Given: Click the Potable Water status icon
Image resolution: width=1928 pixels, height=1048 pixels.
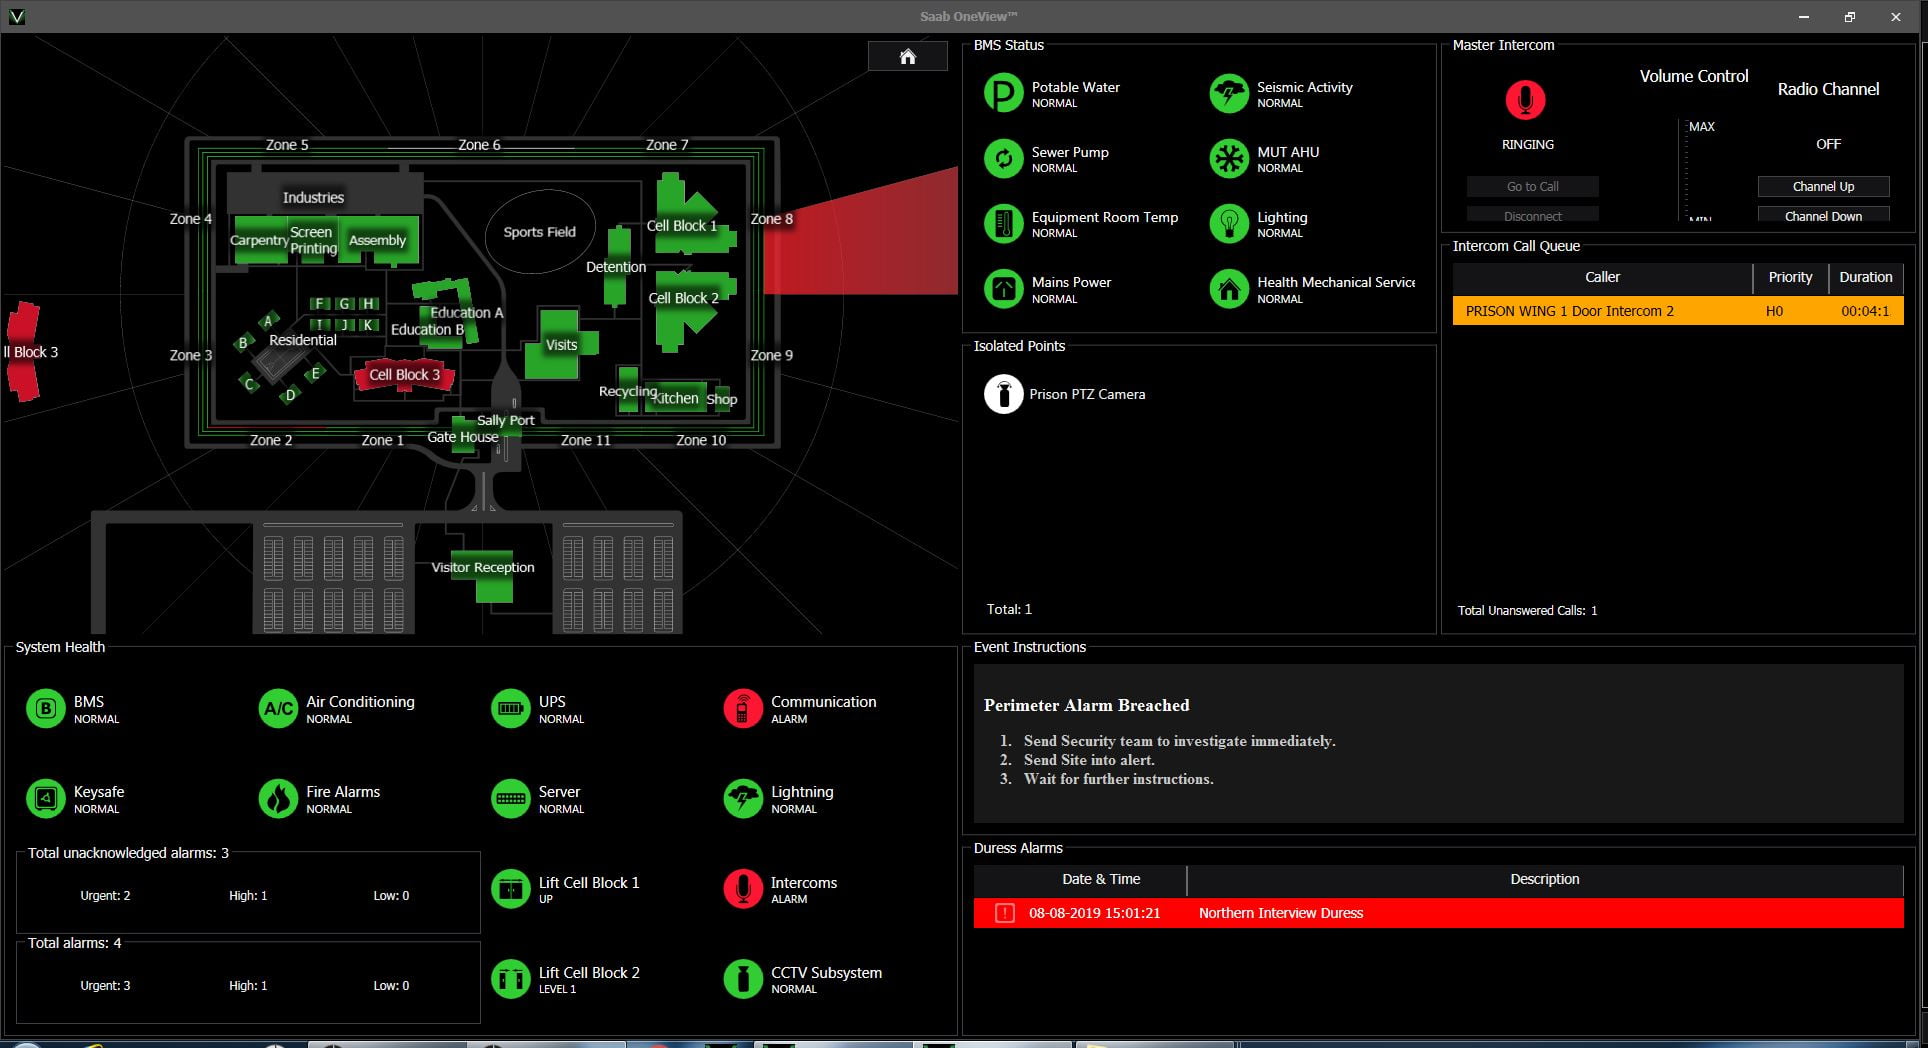Looking at the screenshot, I should tap(1003, 94).
